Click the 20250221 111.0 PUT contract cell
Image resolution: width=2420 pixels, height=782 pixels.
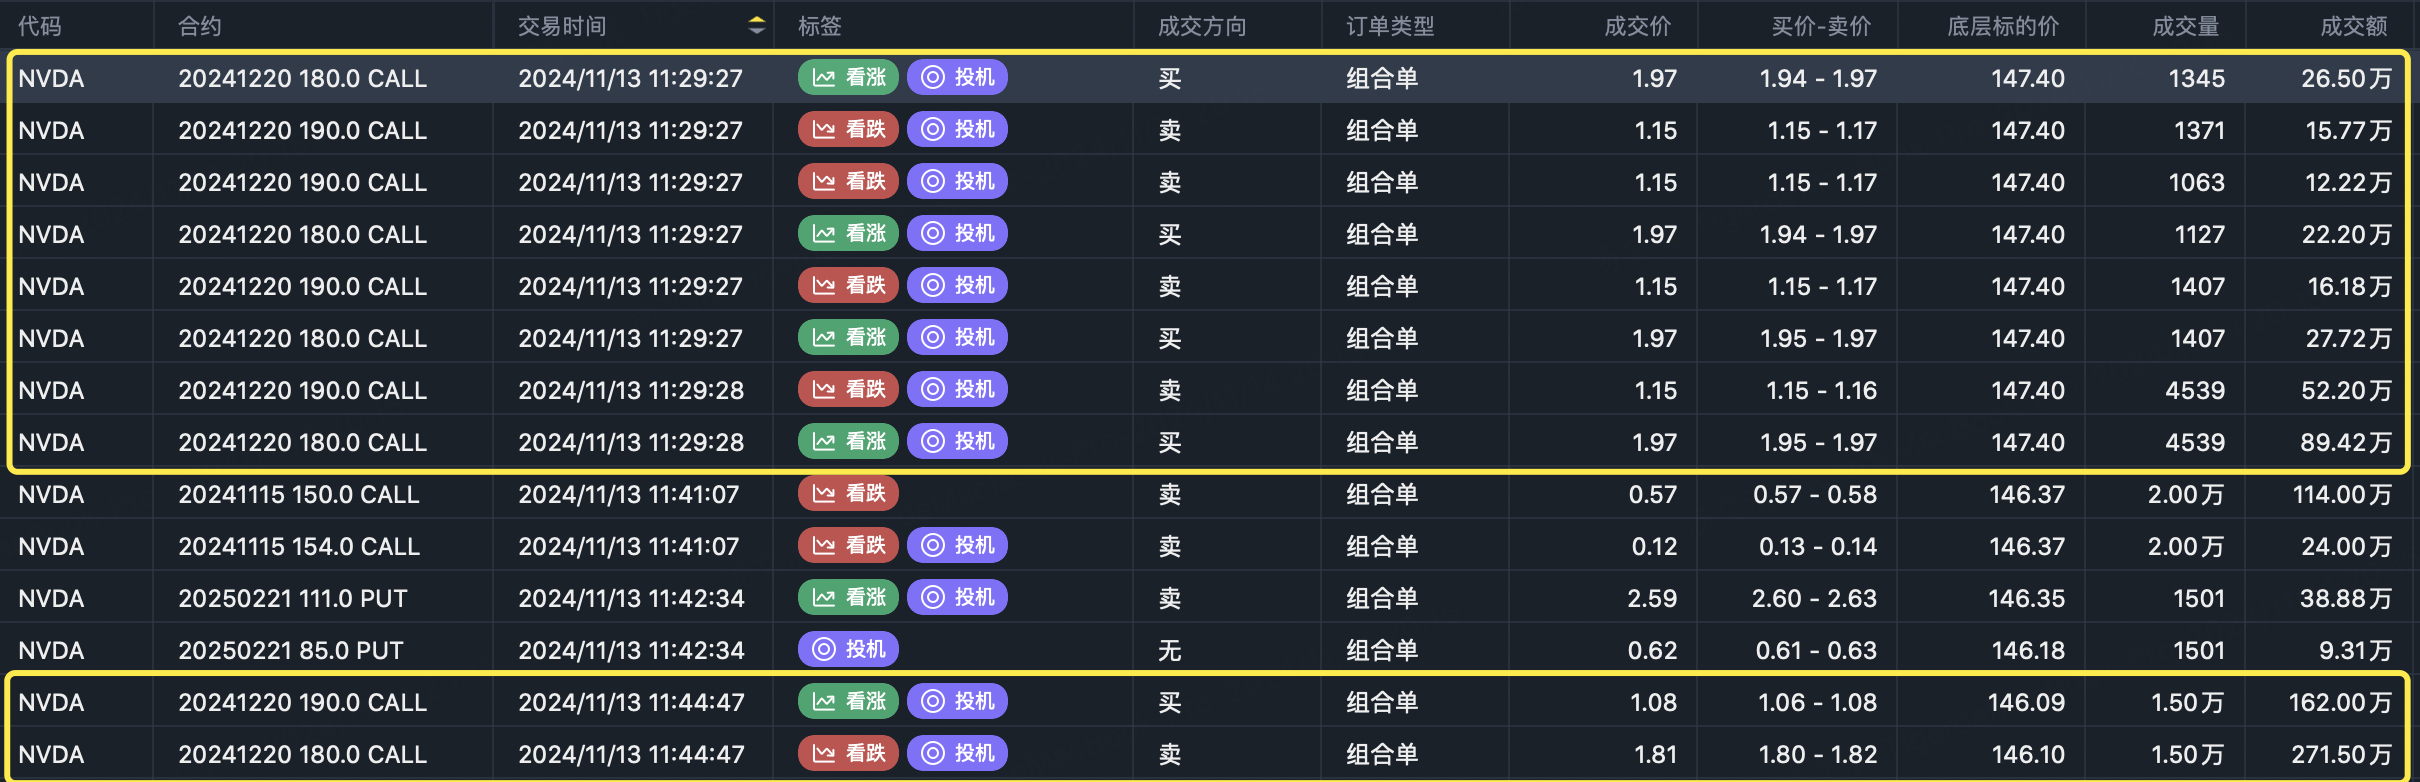coord(293,598)
